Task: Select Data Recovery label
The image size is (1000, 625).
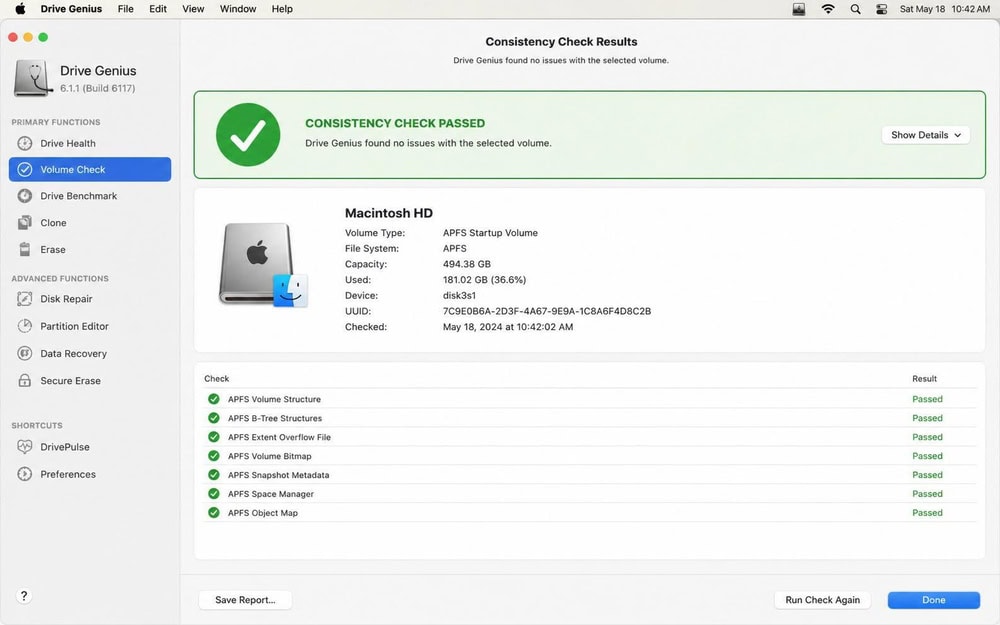Action: [x=73, y=353]
